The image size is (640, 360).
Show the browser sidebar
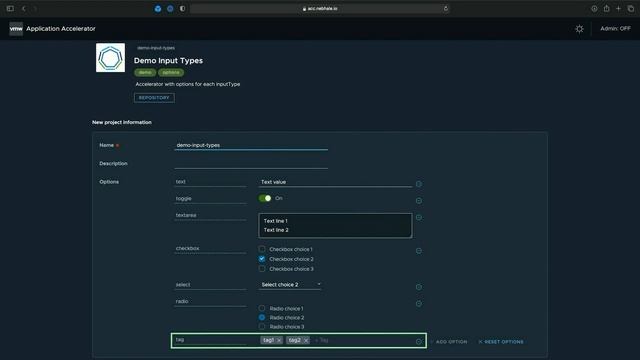coord(10,8)
